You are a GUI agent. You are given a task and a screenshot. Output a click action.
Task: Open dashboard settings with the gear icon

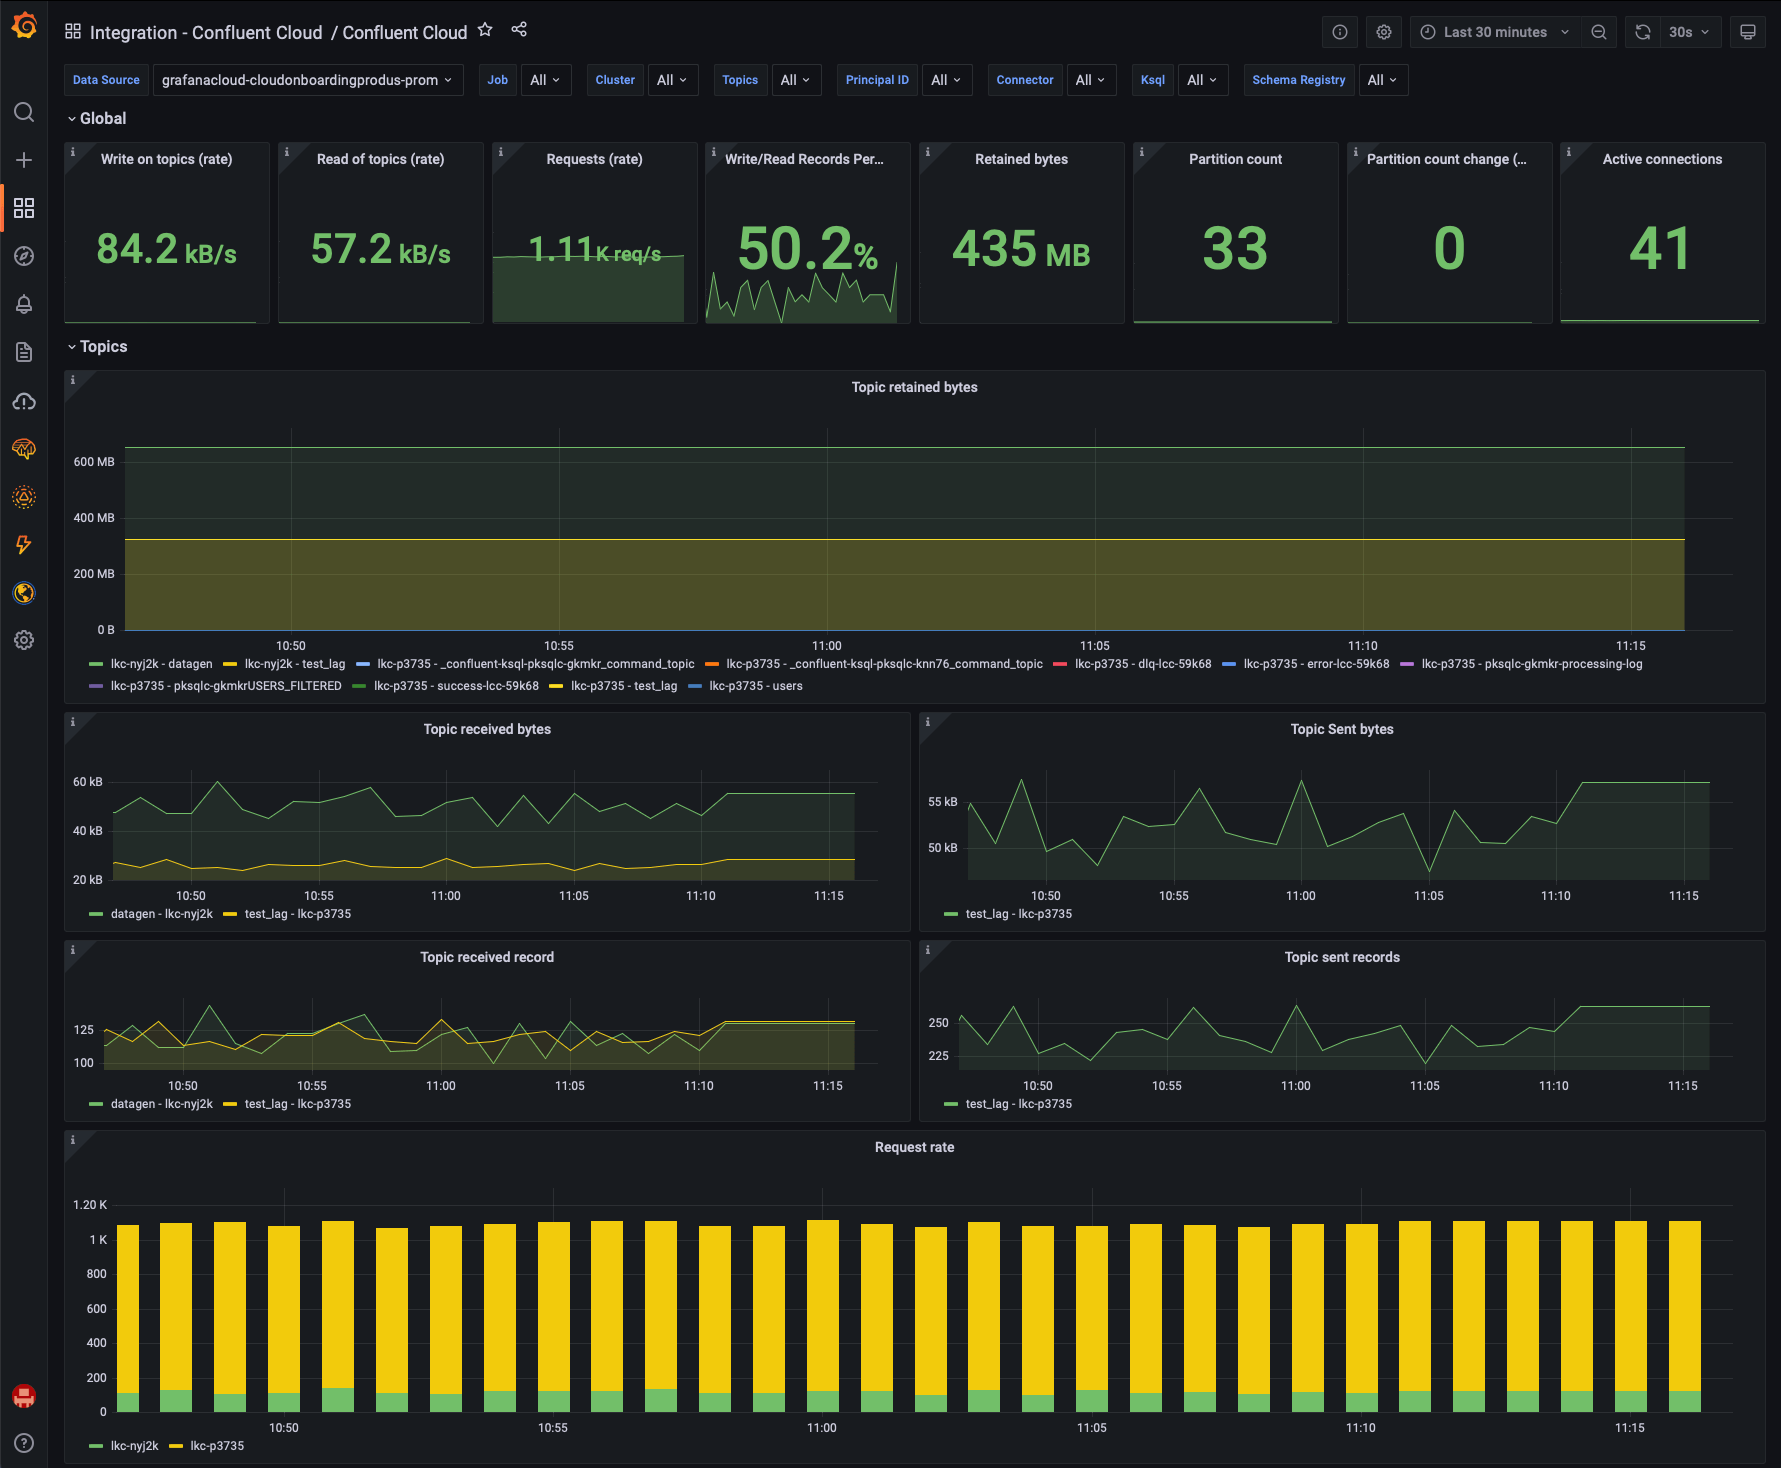coord(1384,31)
